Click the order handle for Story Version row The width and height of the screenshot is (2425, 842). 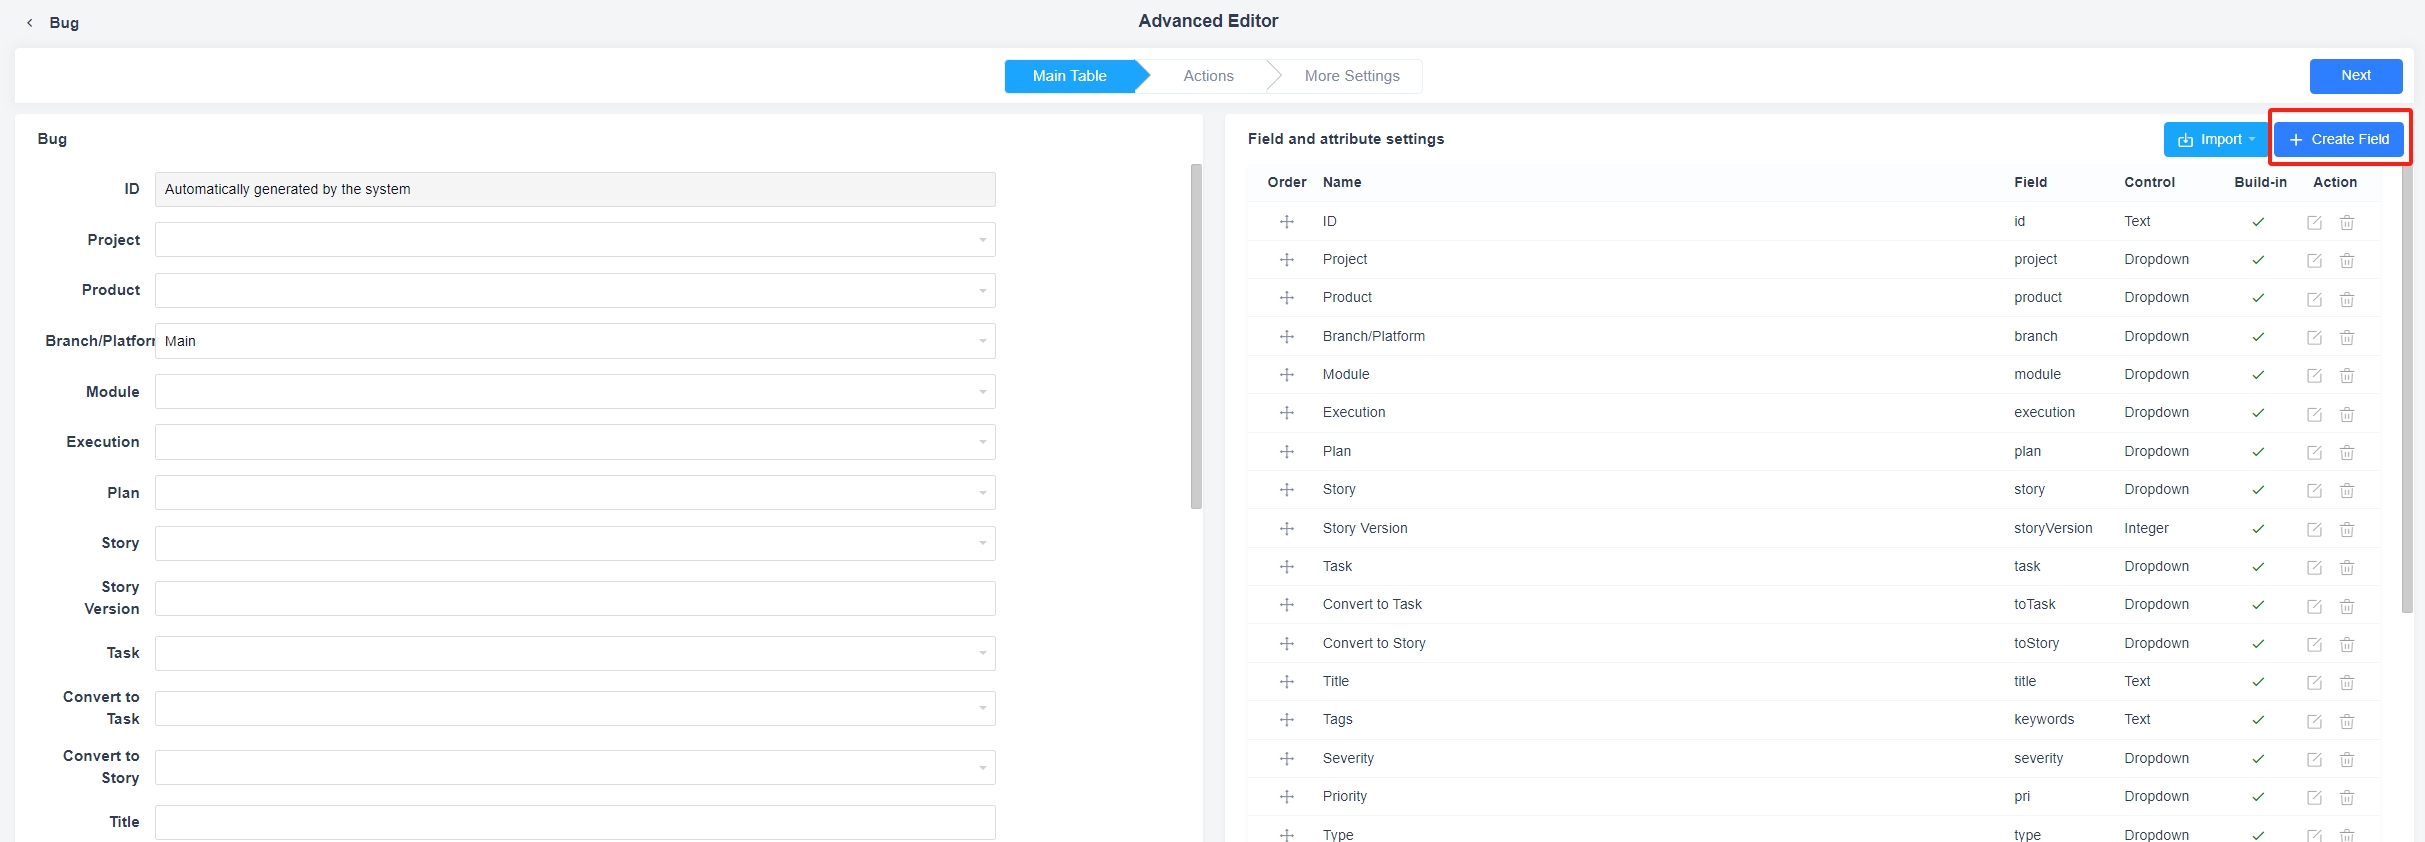click(x=1287, y=529)
